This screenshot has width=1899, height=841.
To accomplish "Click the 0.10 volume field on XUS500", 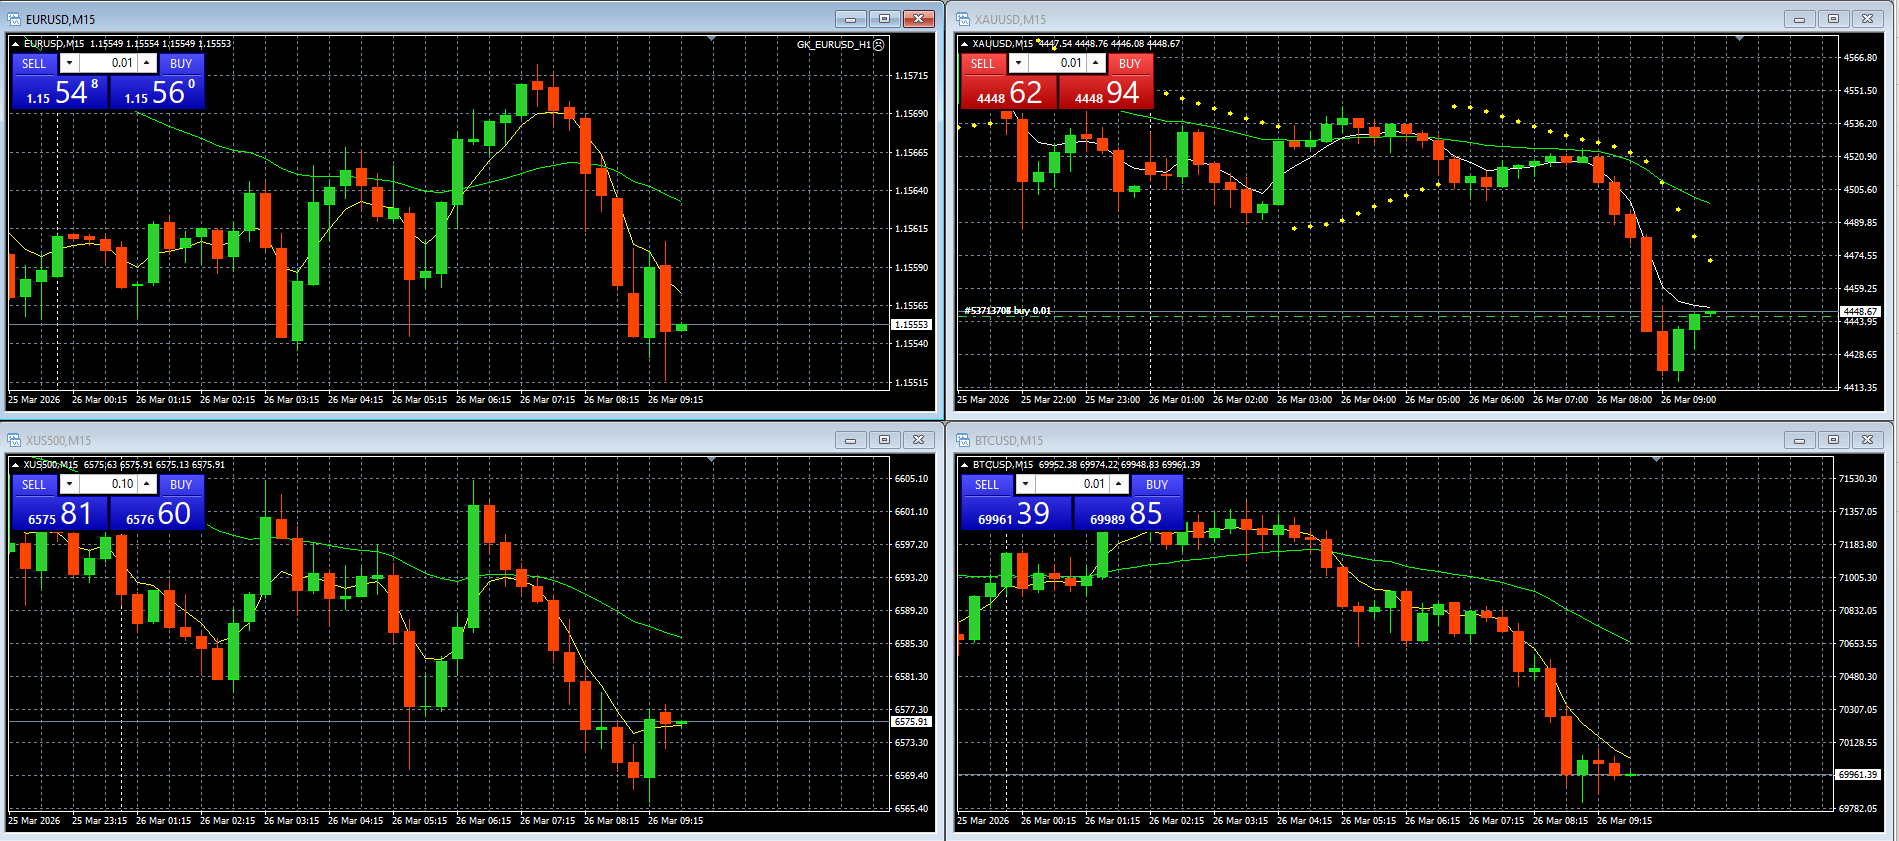I will coord(108,484).
